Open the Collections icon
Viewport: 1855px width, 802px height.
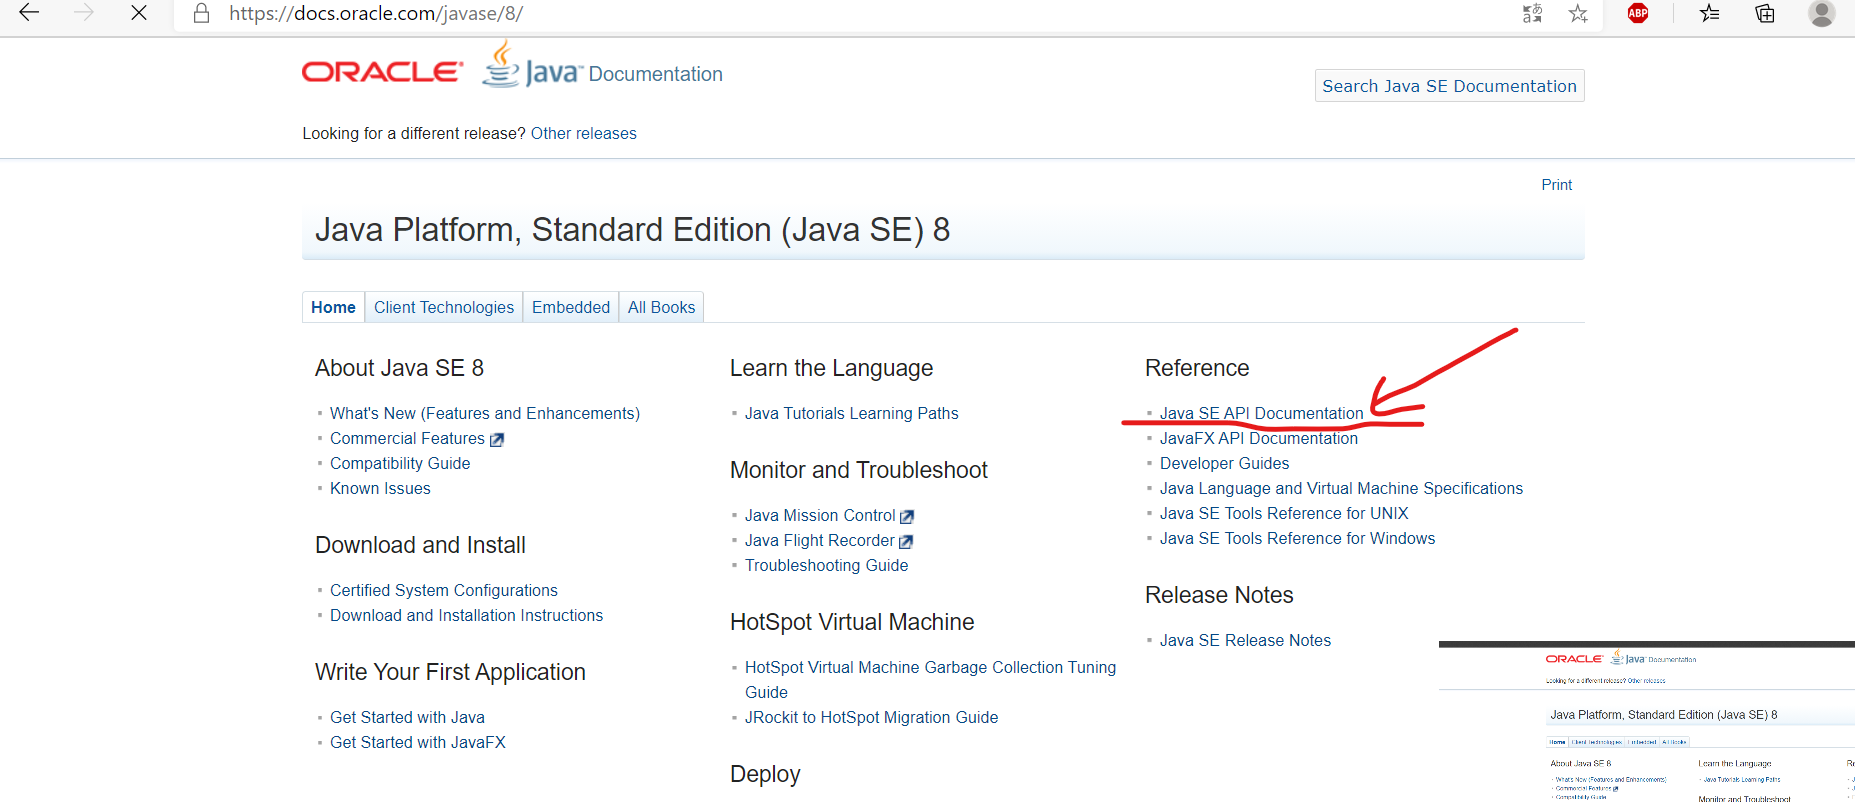[x=1765, y=13]
